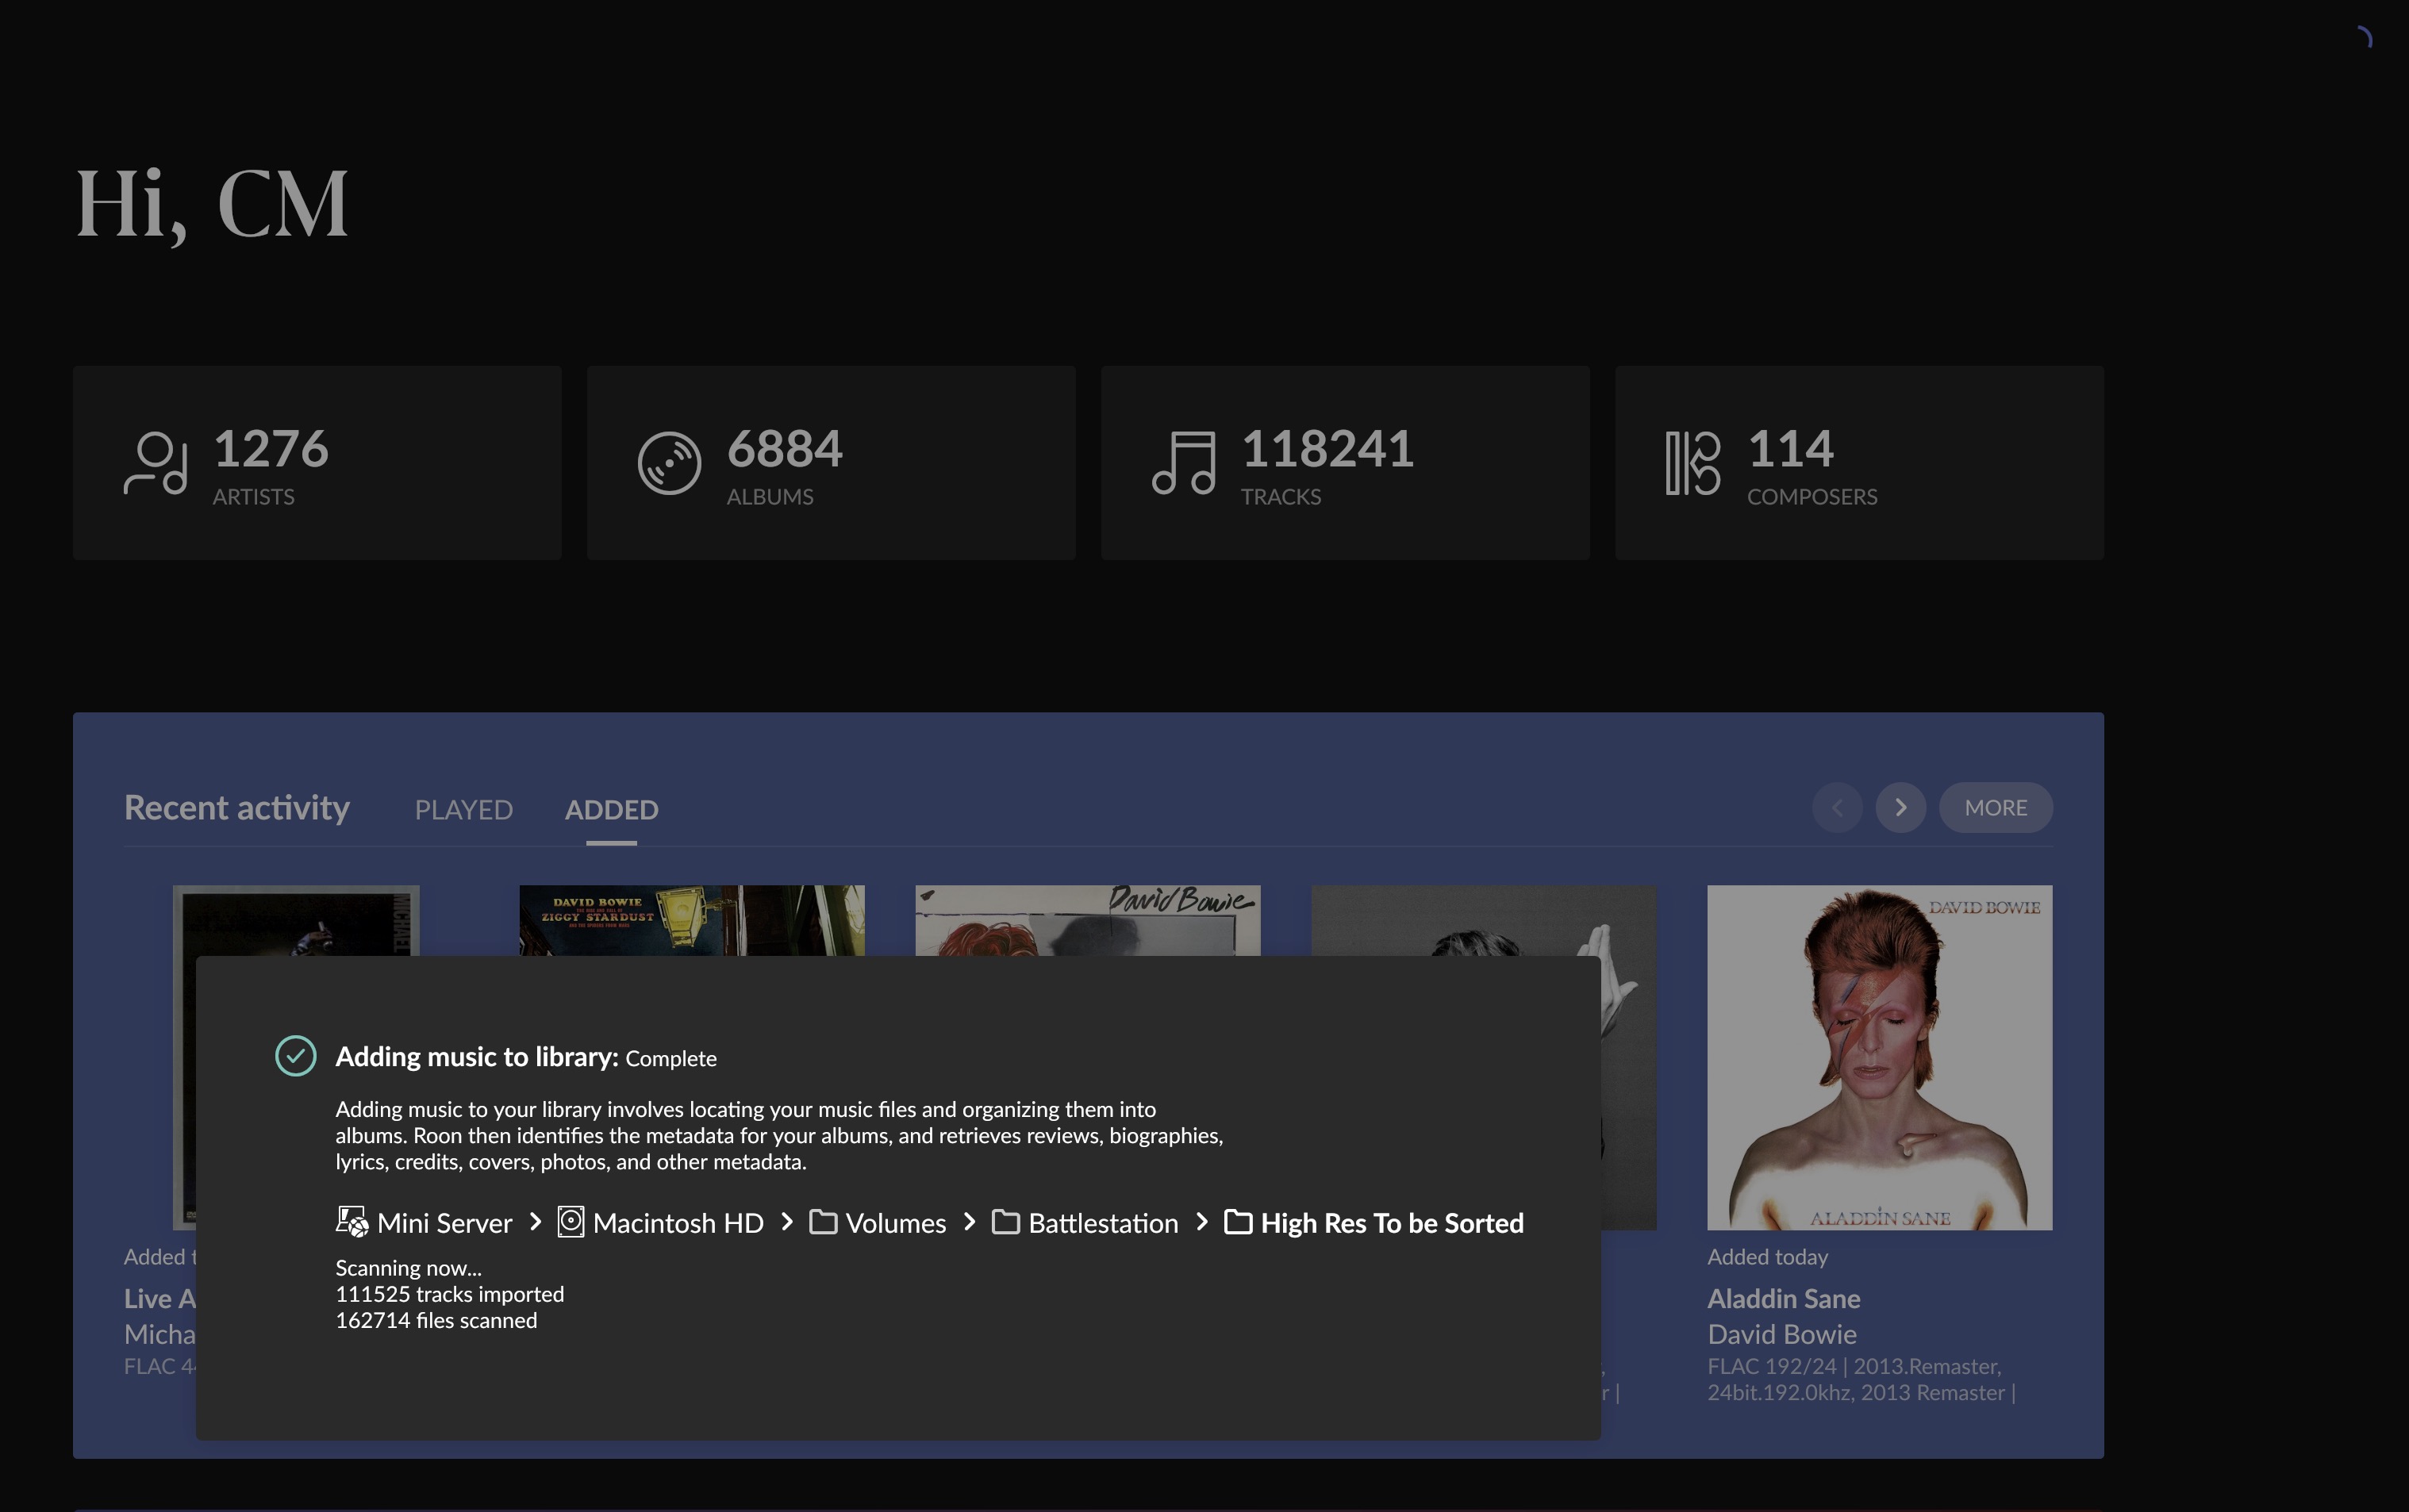
Task: Switch to the PLAYED tab
Action: coord(464,809)
